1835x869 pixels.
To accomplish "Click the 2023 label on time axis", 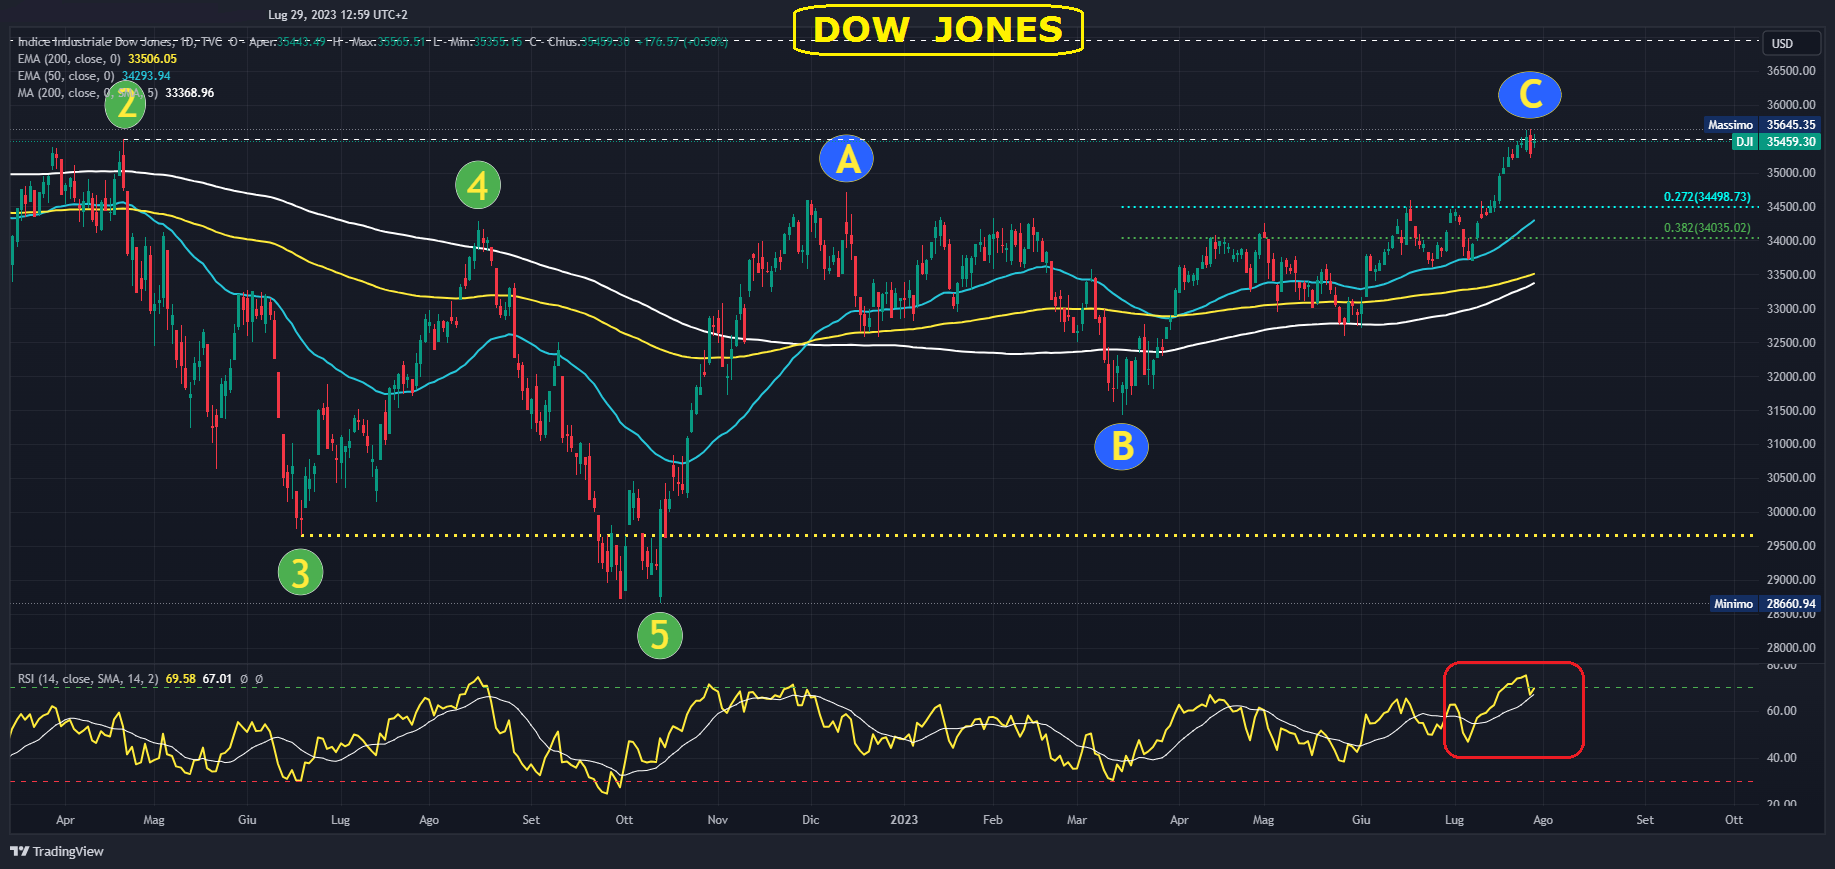I will tap(904, 820).
